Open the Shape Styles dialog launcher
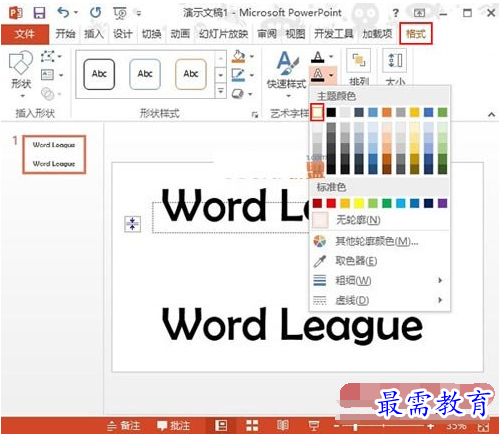This screenshot has height=435, width=499. [x=255, y=115]
